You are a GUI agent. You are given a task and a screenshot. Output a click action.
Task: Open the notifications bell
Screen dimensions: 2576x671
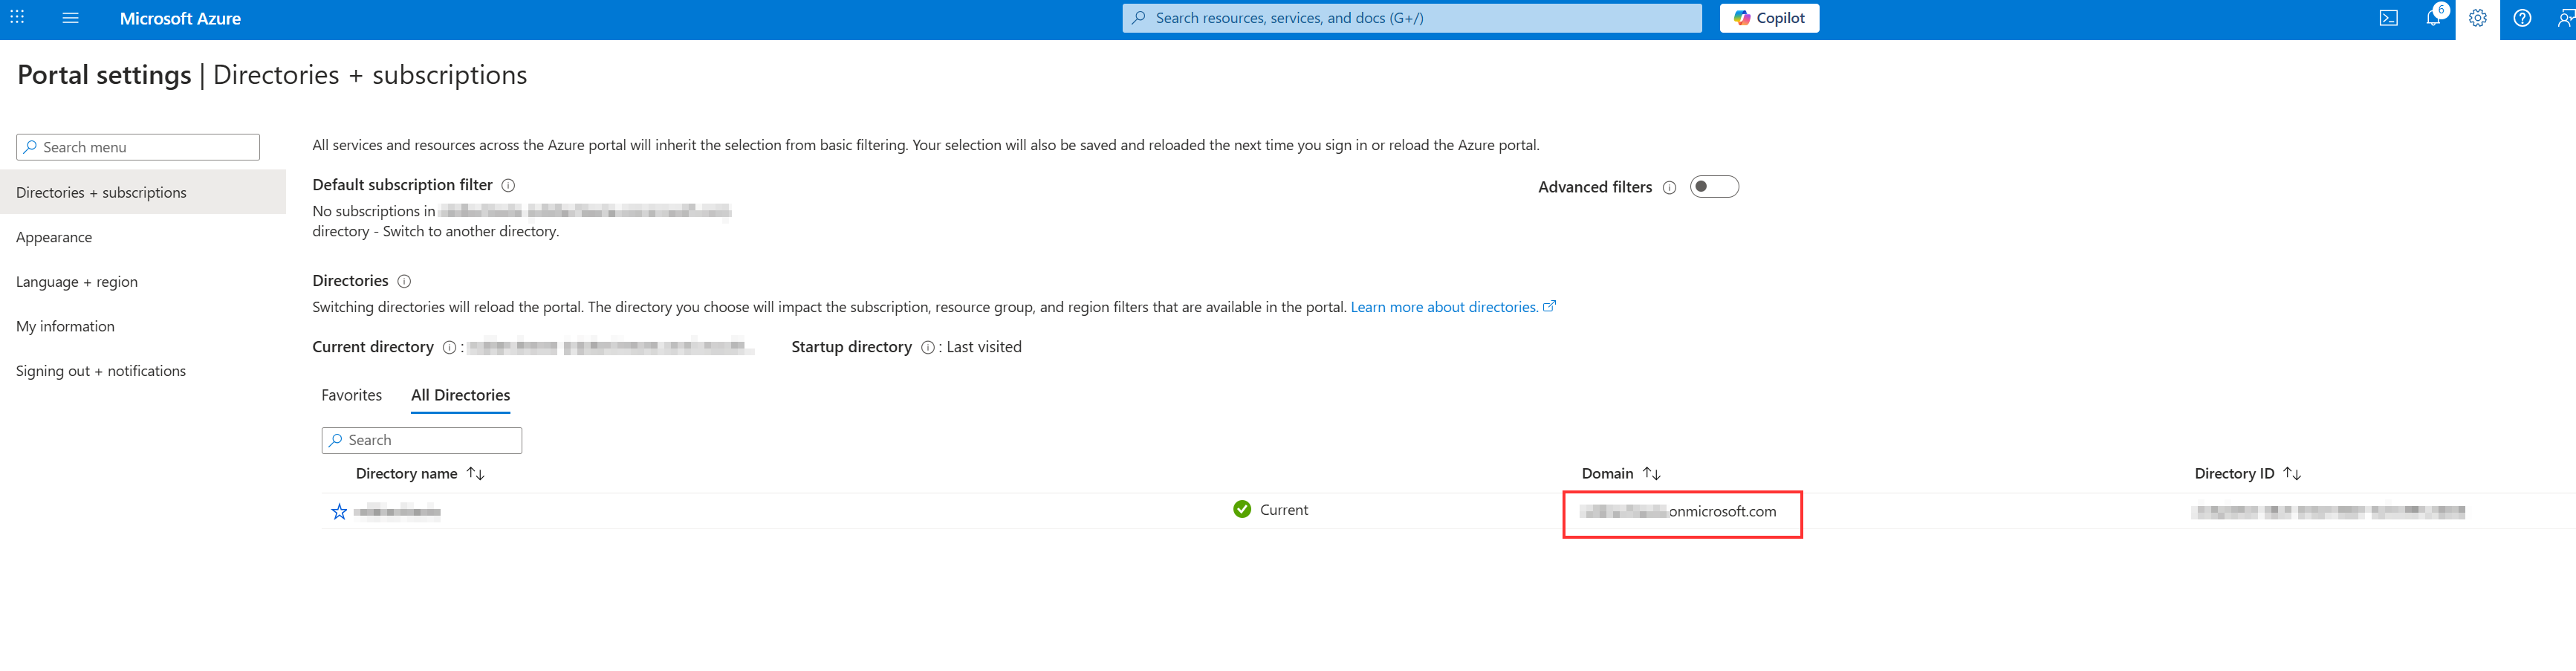tap(2433, 18)
